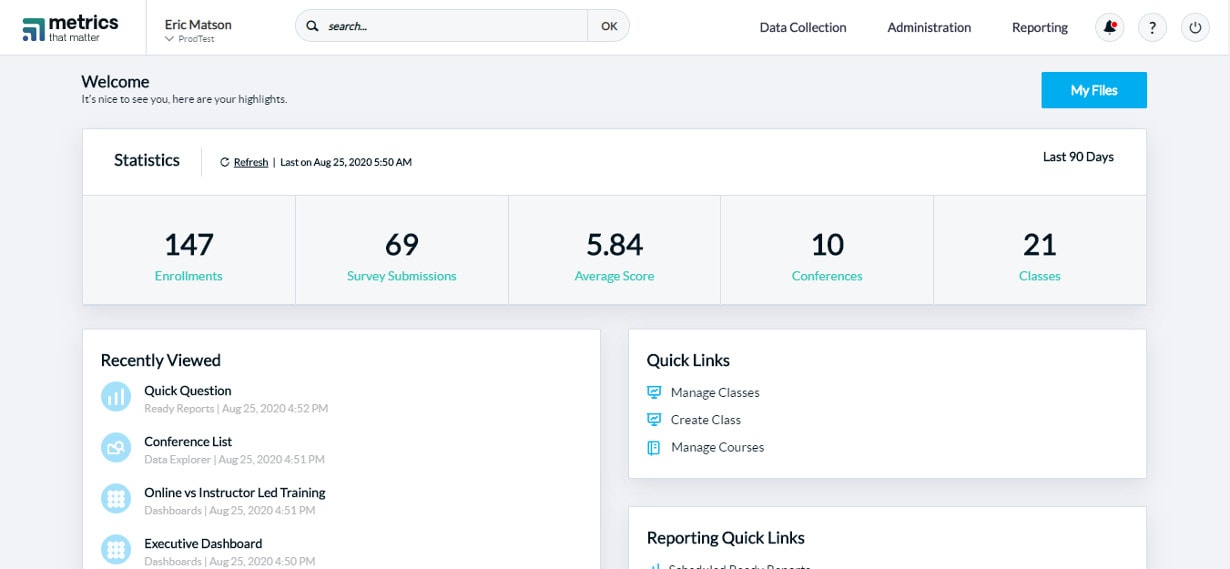Click the Conference List data explorer icon
This screenshot has height=569, width=1230.
tap(116, 448)
